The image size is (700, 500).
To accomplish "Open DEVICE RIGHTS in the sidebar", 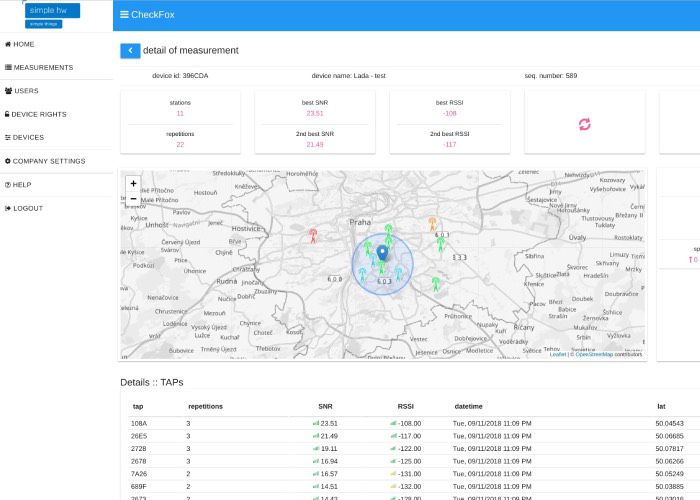I will pyautogui.click(x=36, y=114).
